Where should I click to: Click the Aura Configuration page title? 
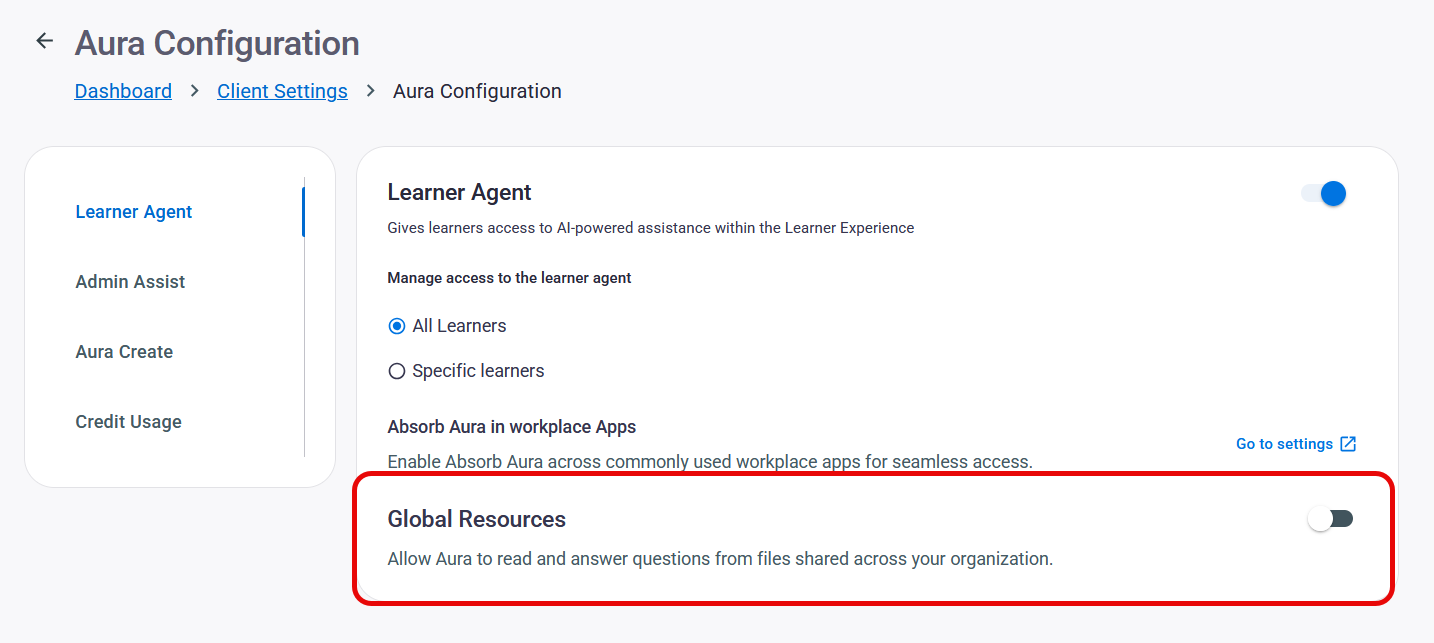click(217, 43)
